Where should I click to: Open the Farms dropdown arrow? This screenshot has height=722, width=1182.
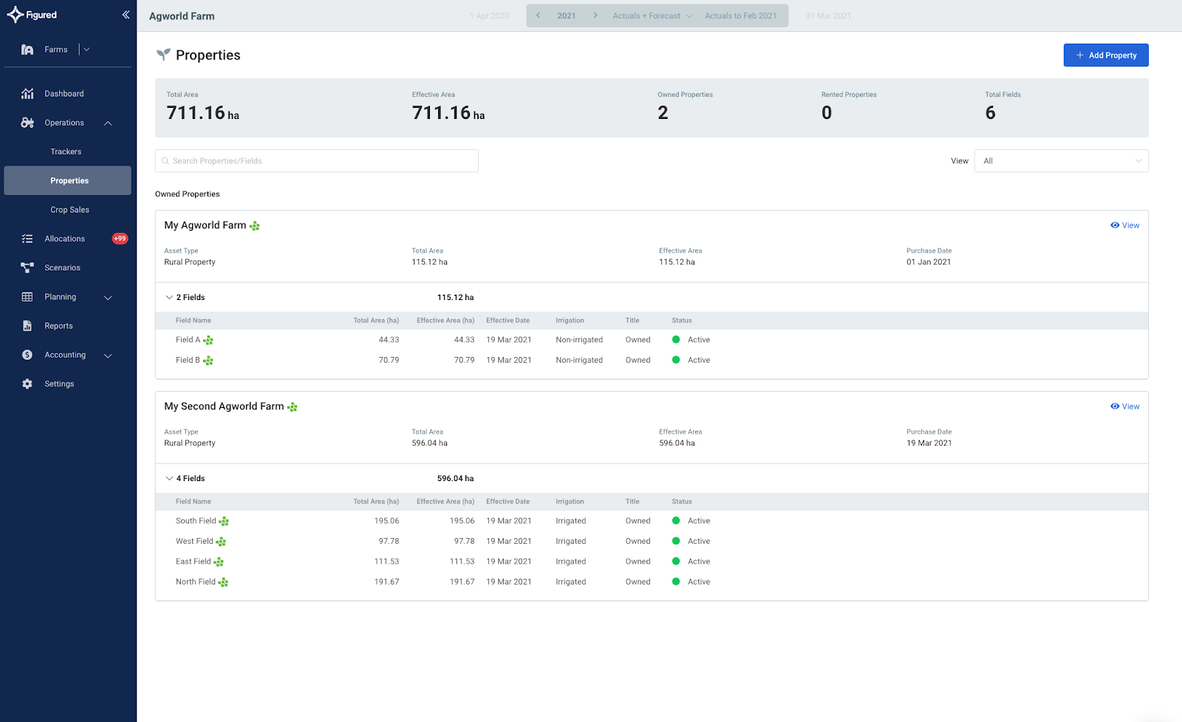pyautogui.click(x=87, y=50)
